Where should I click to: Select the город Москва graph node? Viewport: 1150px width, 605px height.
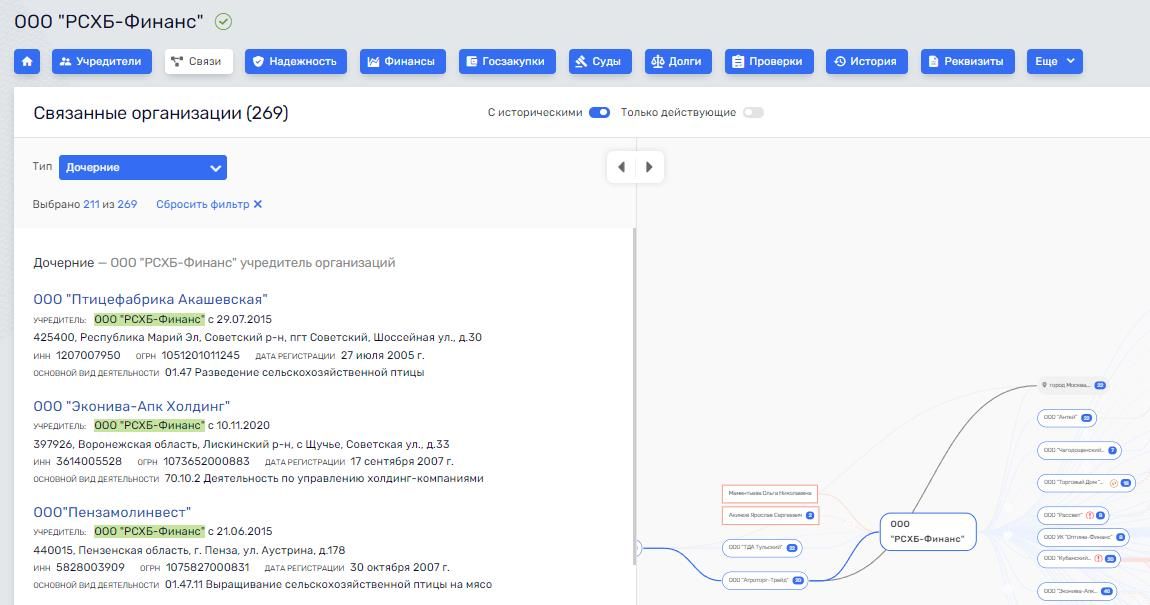tap(1073, 385)
